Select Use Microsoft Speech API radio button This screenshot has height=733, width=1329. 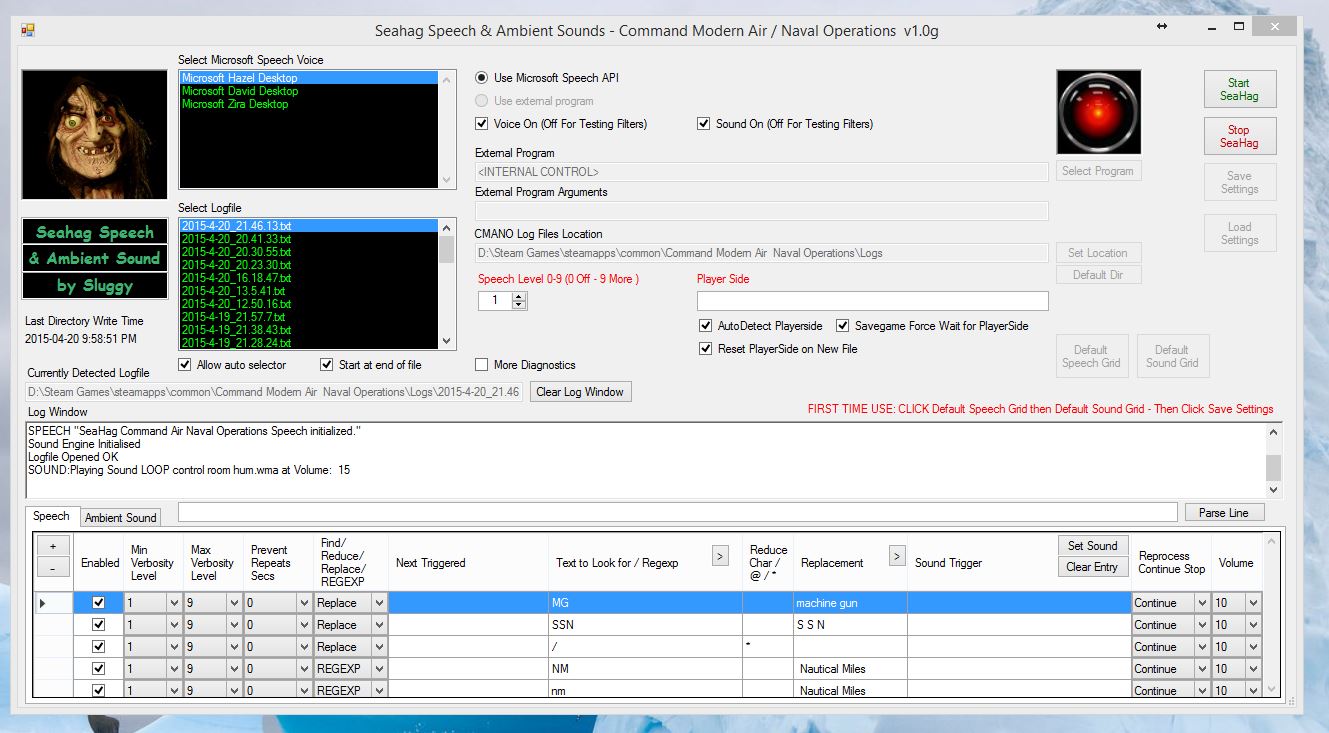482,78
